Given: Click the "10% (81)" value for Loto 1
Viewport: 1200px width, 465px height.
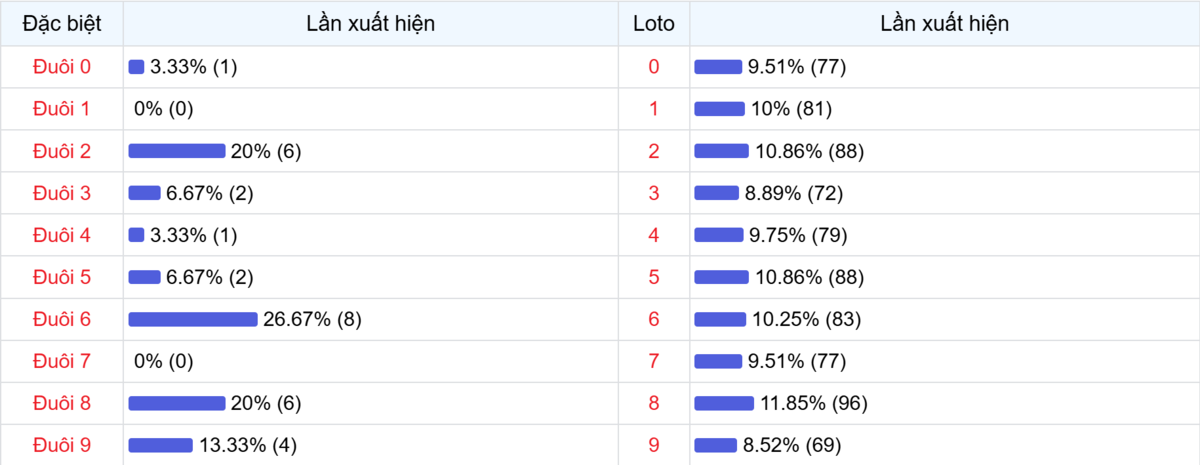Looking at the screenshot, I should (791, 109).
